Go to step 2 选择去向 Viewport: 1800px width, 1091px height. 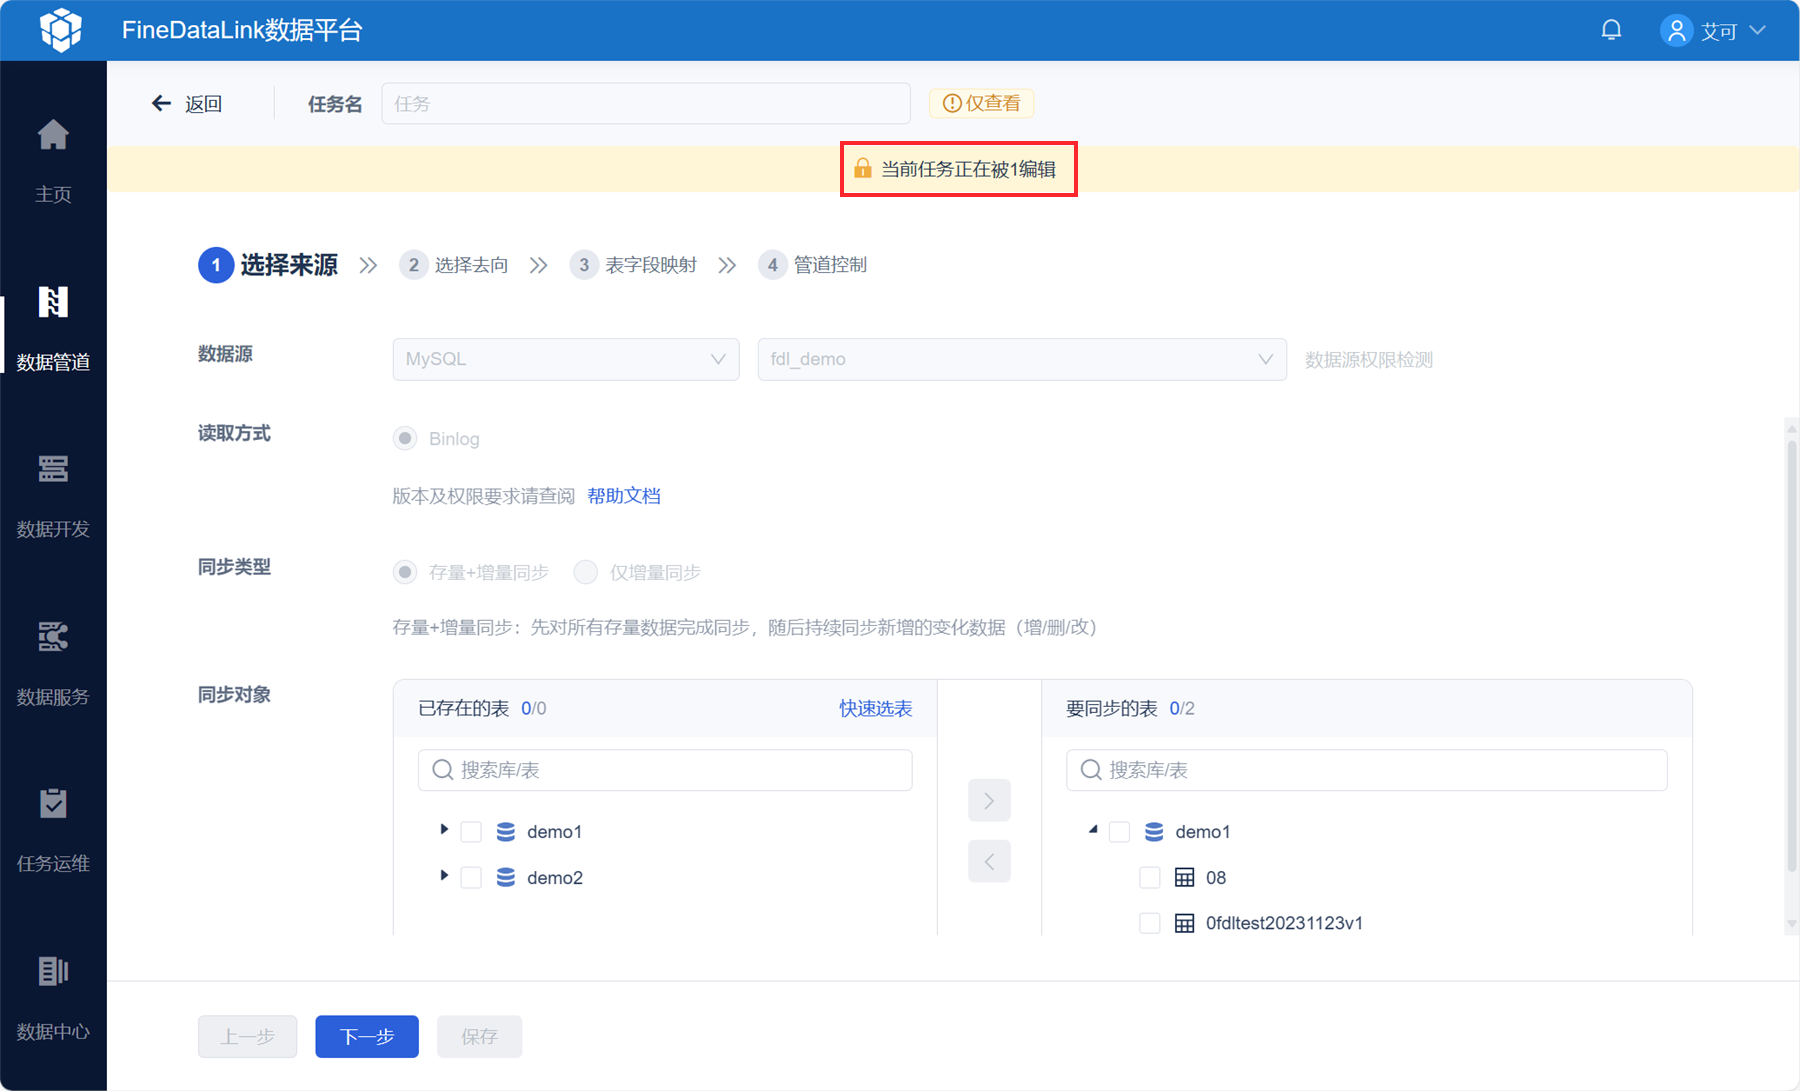[x=453, y=265]
